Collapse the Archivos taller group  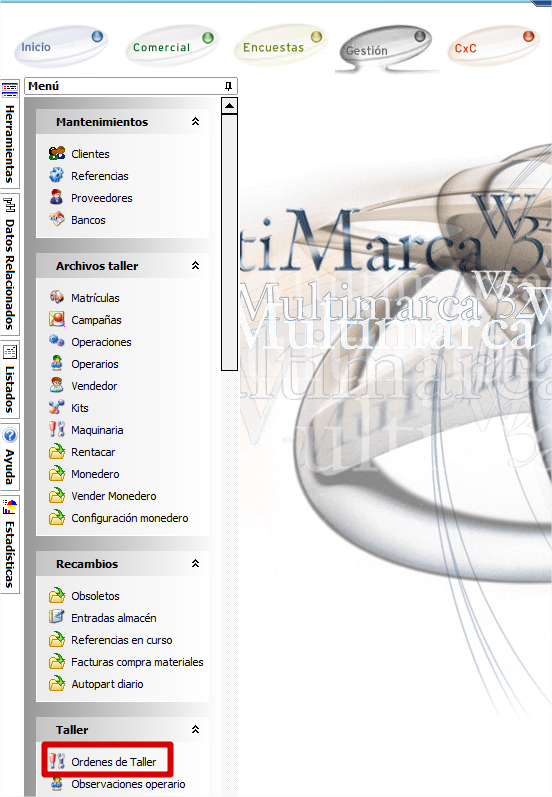195,265
